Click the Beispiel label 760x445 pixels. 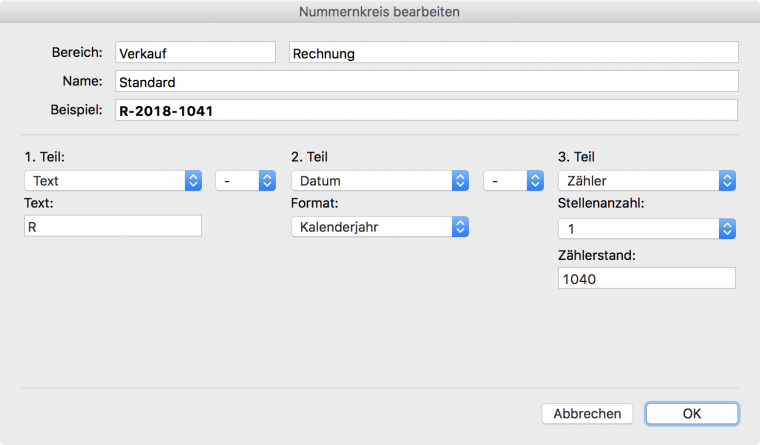pyautogui.click(x=77, y=110)
